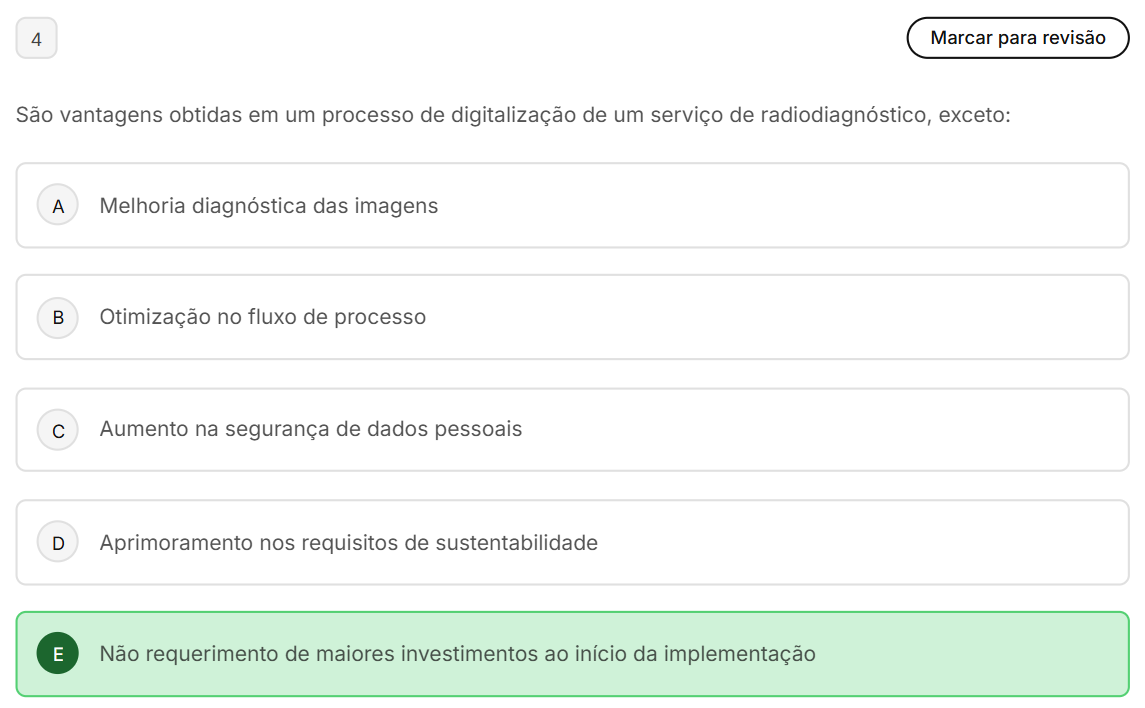
Task: Click the dark green E circle
Action: [58, 654]
